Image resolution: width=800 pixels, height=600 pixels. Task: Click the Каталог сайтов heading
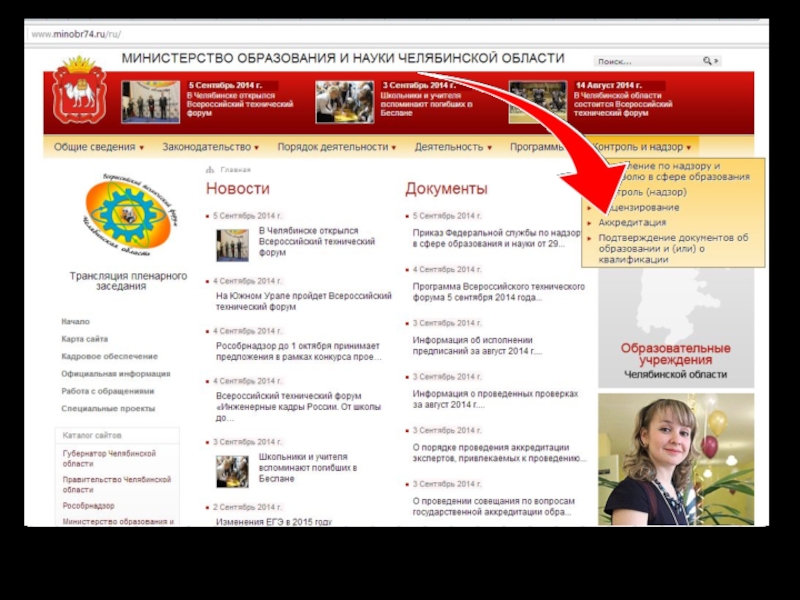[x=92, y=435]
